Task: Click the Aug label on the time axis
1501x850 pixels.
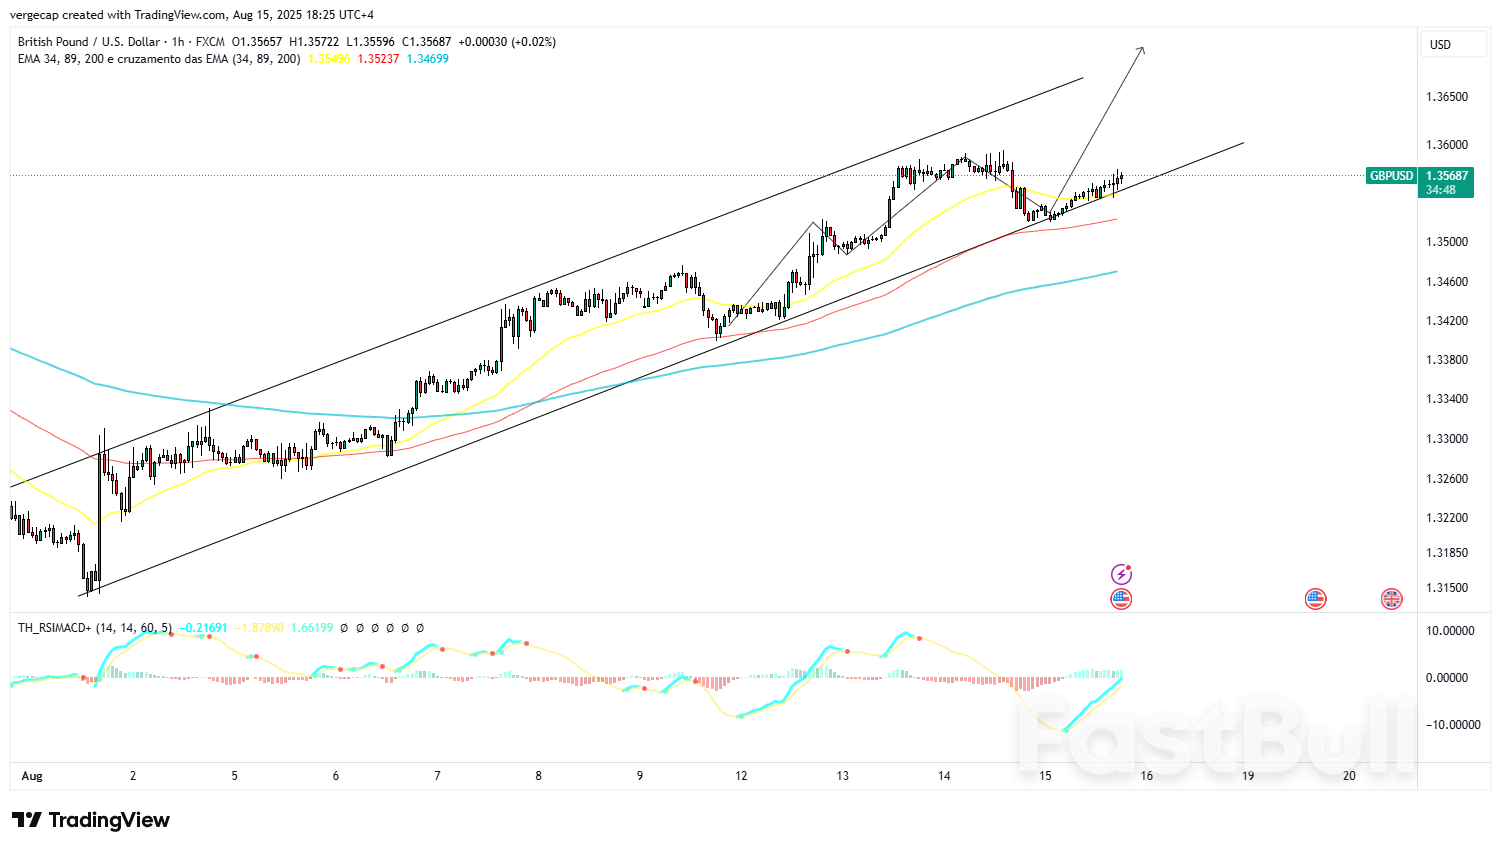Action: 31,775
